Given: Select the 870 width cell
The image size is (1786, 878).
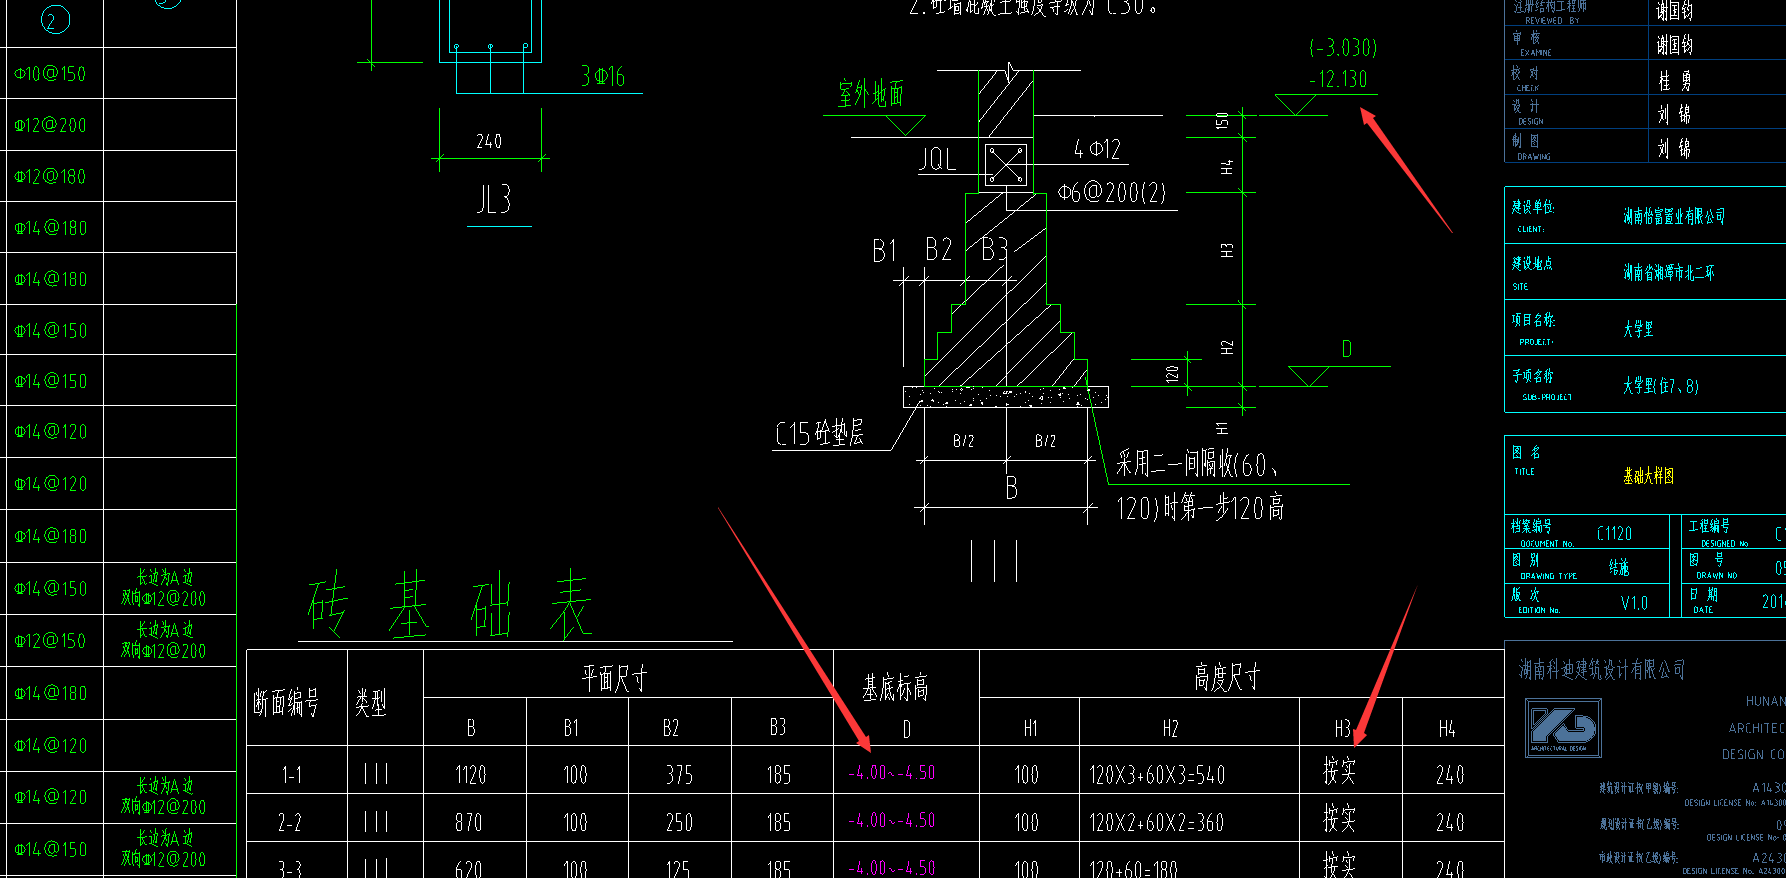Looking at the screenshot, I should click(x=468, y=823).
